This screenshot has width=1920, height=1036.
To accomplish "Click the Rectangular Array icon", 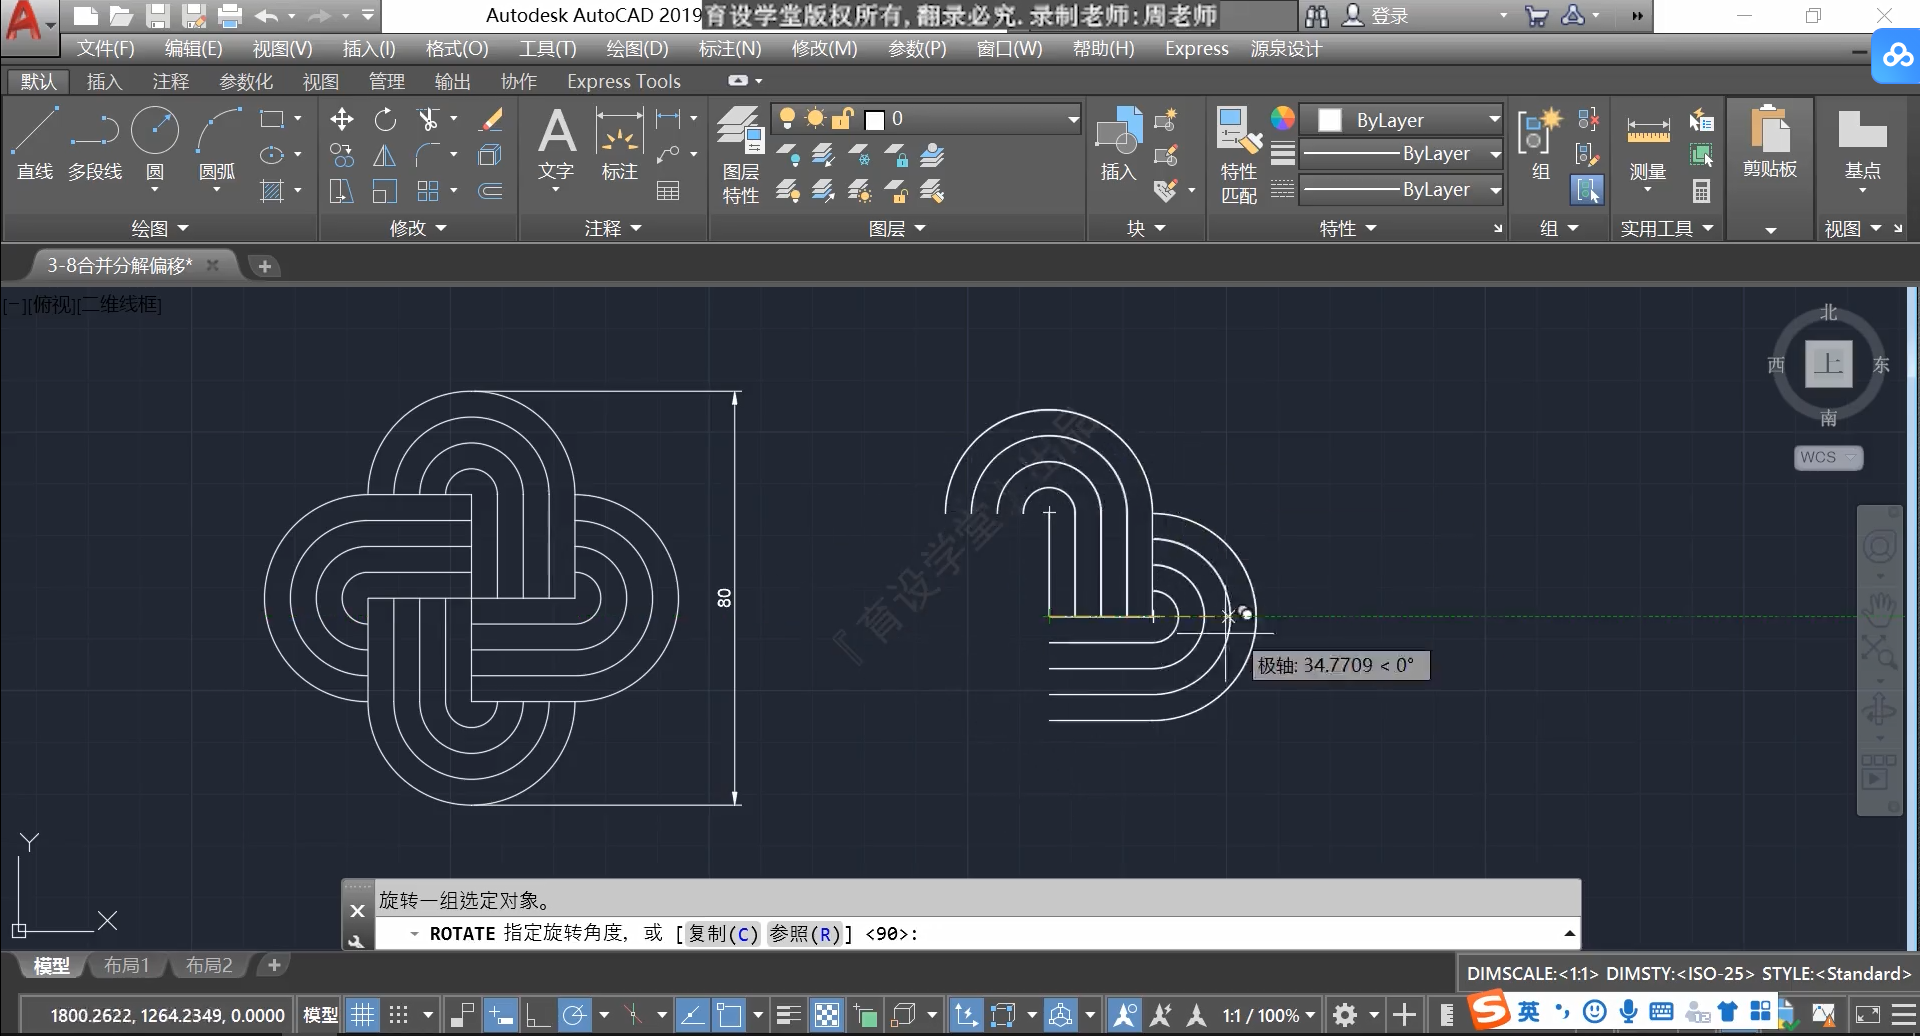I will point(428,191).
